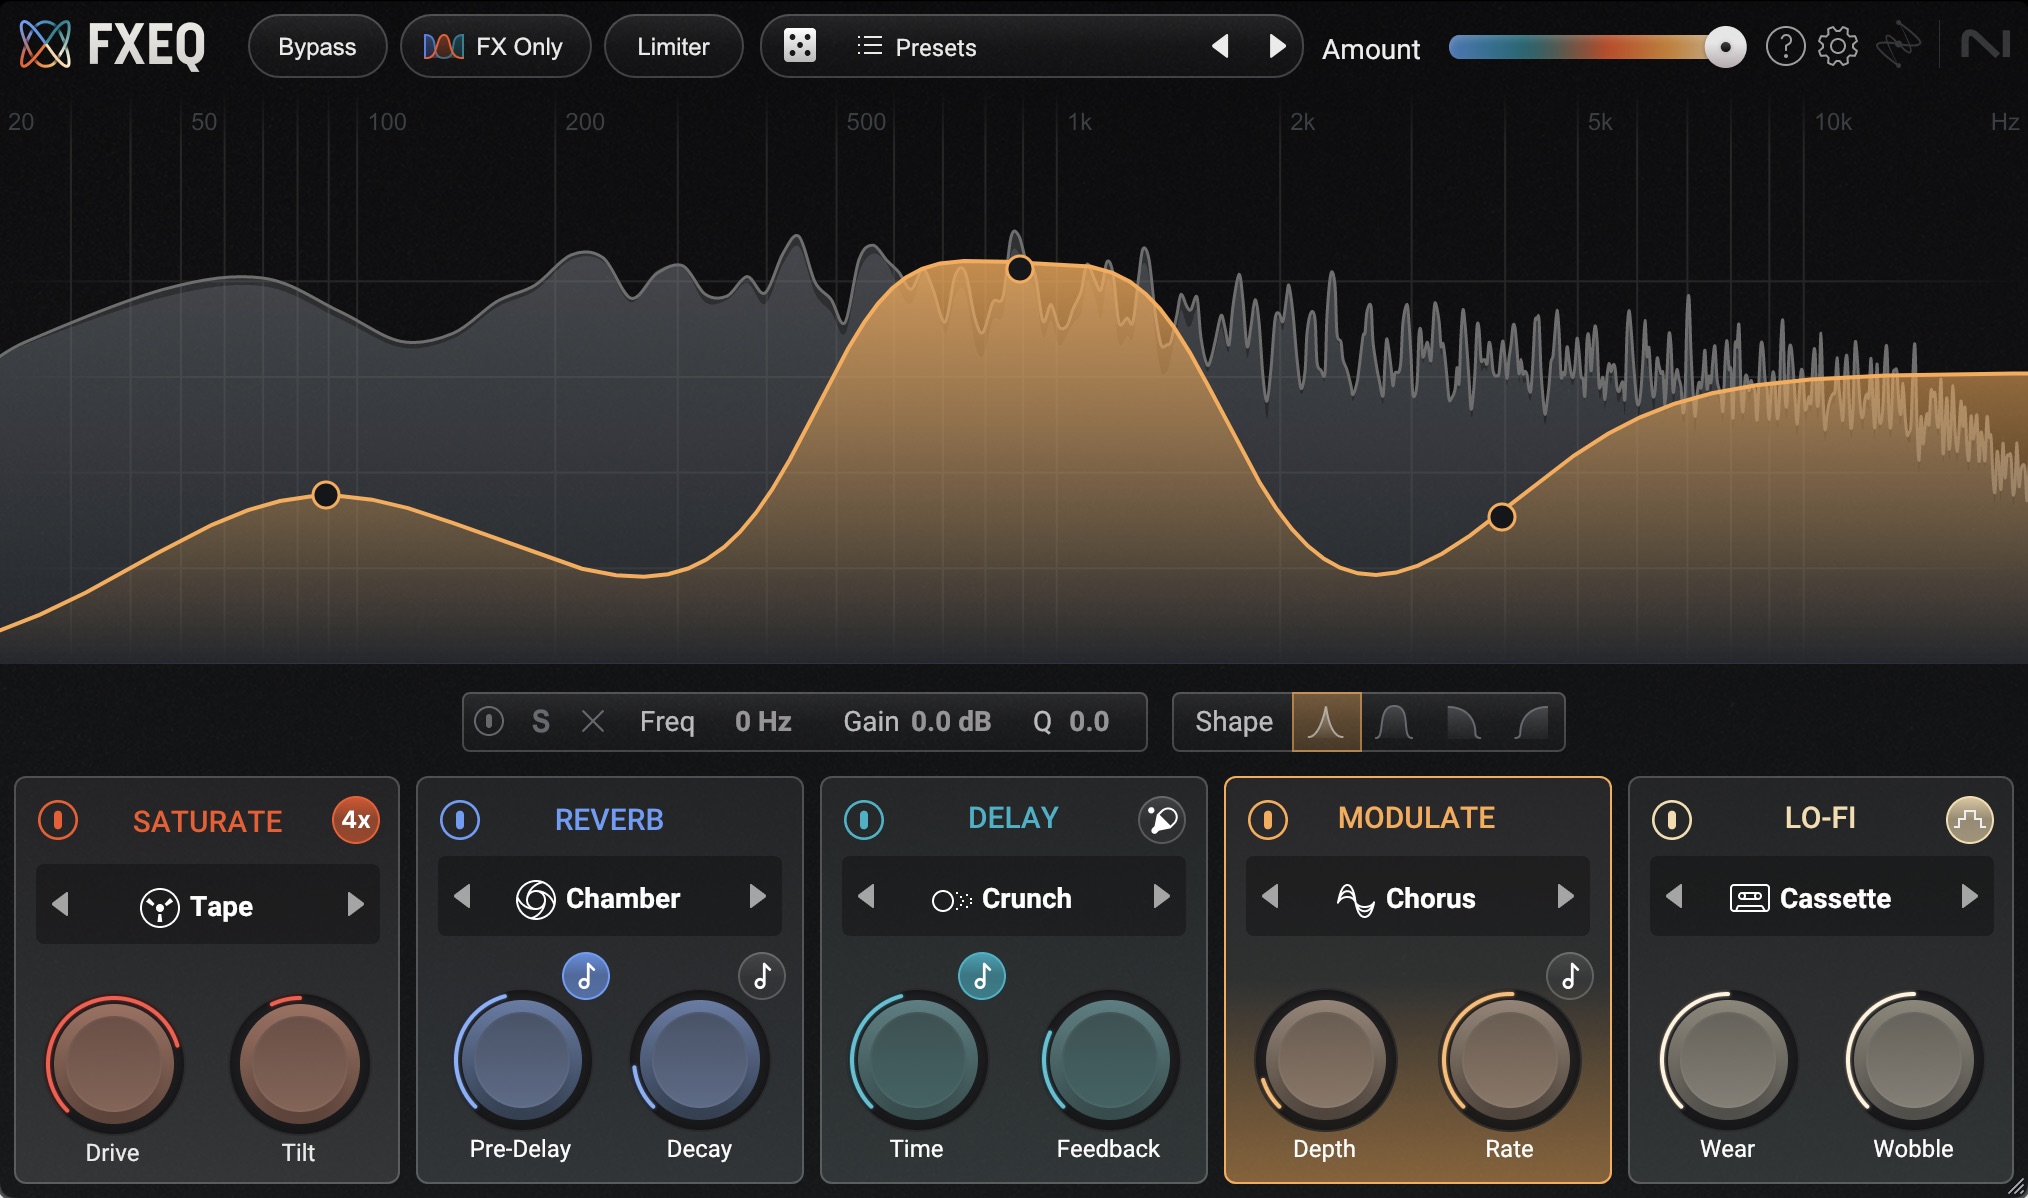
Task: Go to the previous preset arrow
Action: click(x=1220, y=46)
